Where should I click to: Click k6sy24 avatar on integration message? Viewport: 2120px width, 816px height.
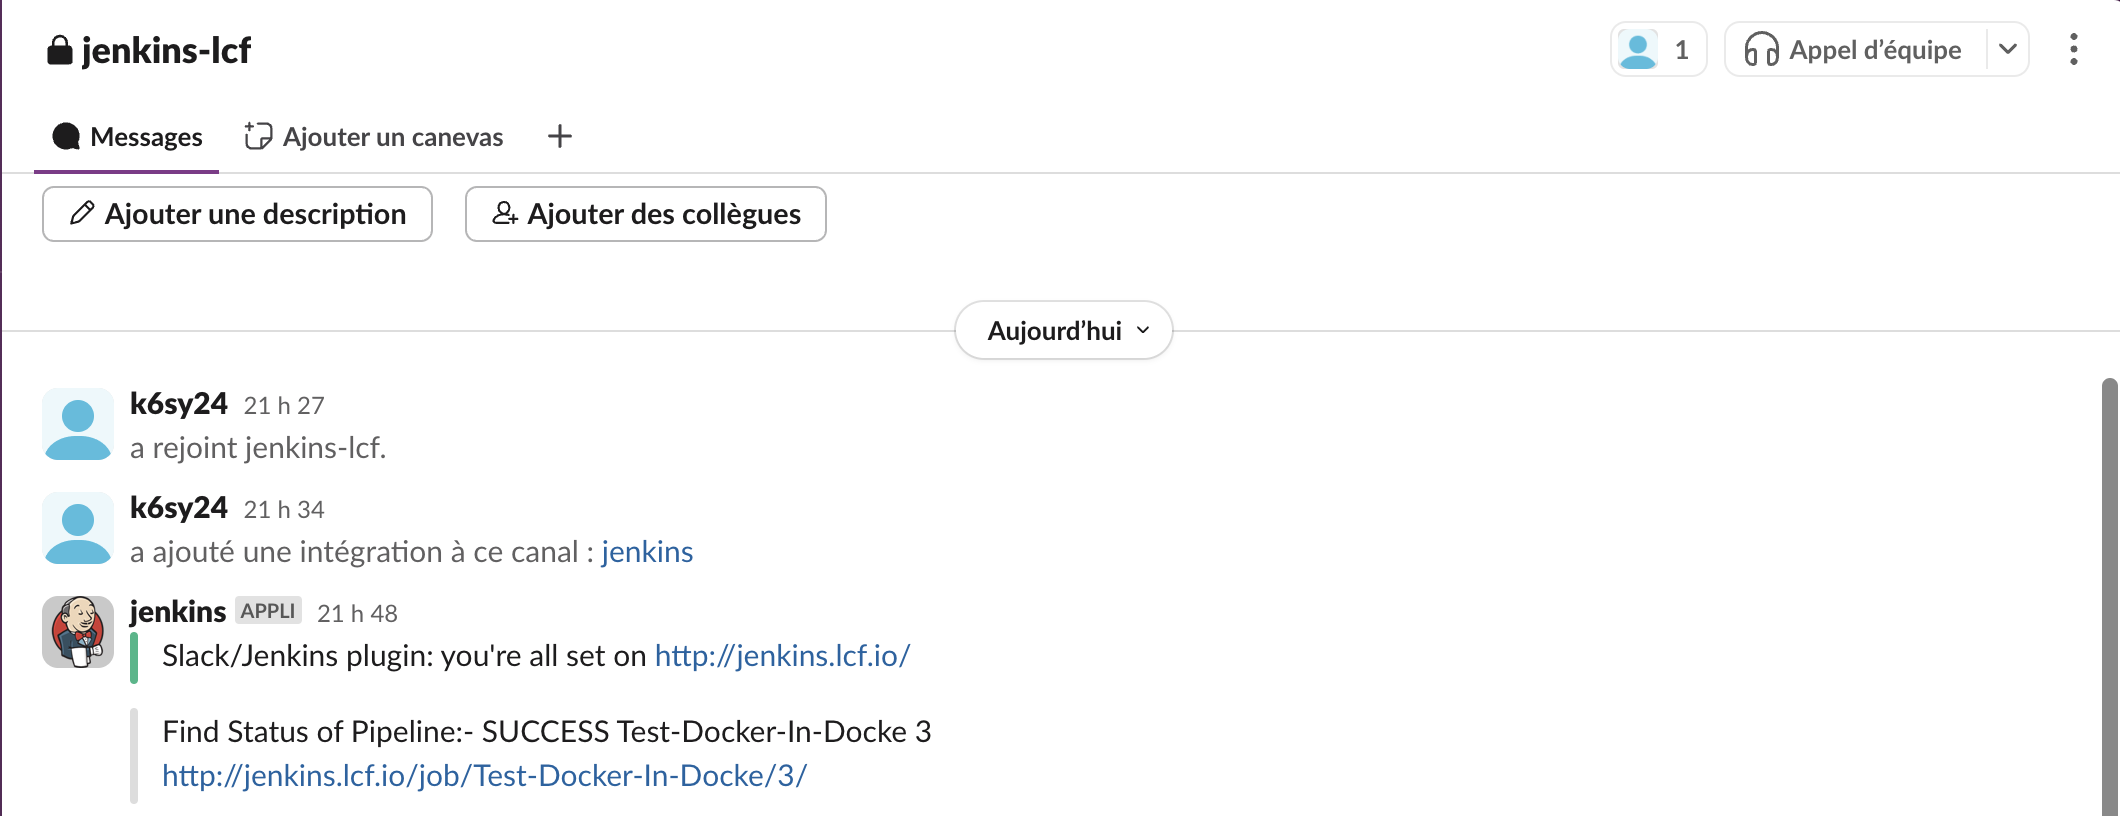tap(78, 528)
